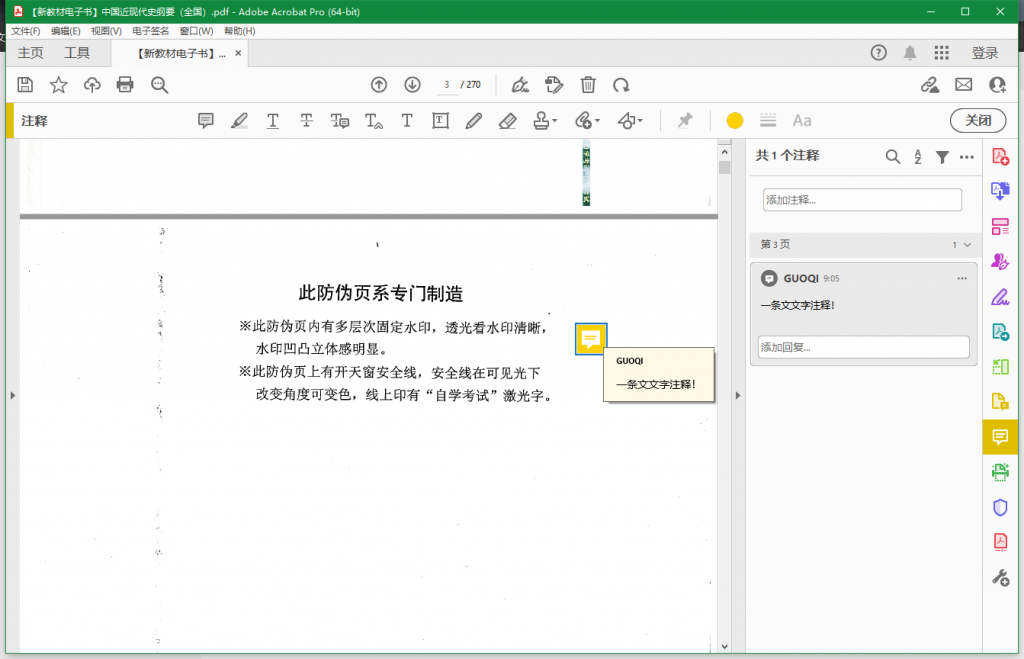Switch to the 工具 tab
The width and height of the screenshot is (1024, 659).
click(x=77, y=53)
